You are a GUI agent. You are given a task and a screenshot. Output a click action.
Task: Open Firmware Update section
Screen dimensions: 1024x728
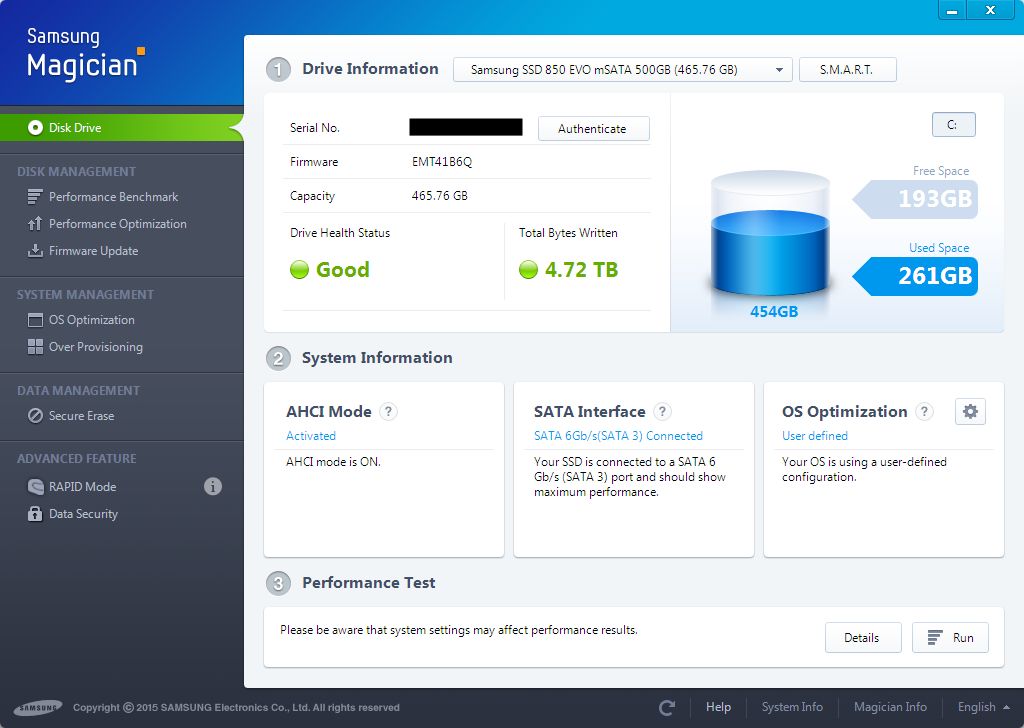click(x=93, y=251)
